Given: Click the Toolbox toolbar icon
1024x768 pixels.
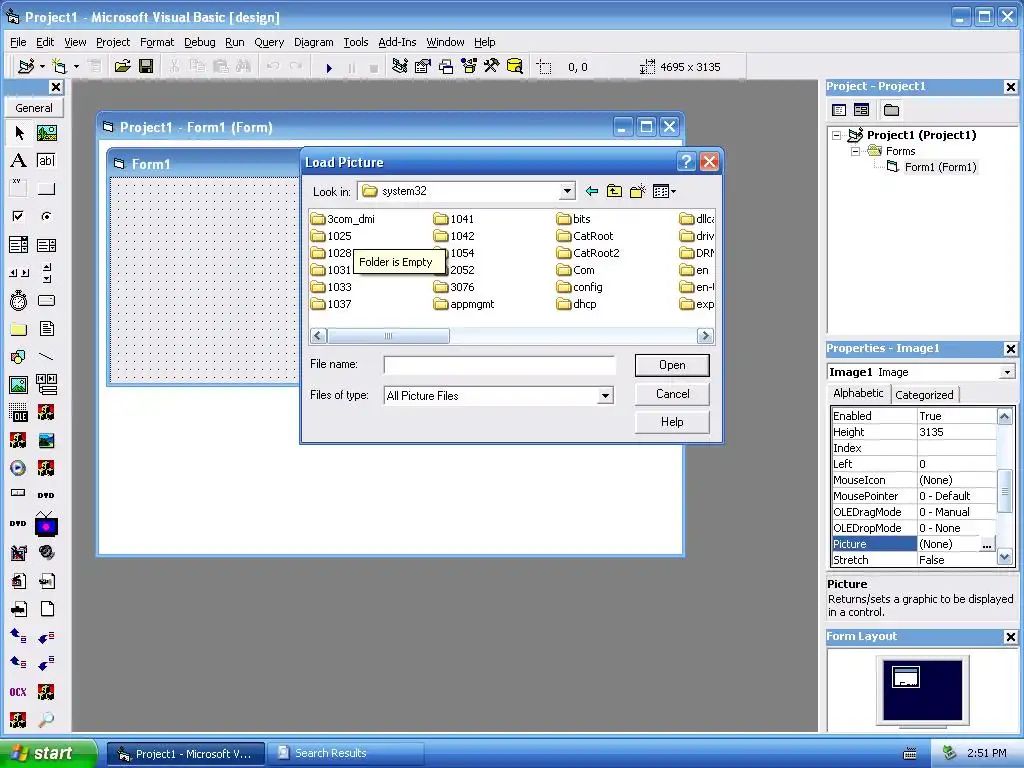Looking at the screenshot, I should tap(491, 66).
